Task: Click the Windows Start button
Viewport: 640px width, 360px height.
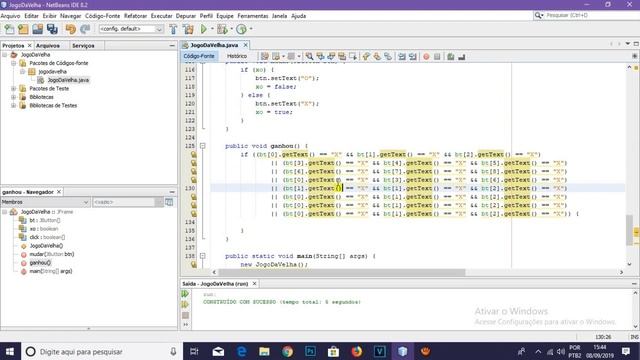Action: (10, 351)
